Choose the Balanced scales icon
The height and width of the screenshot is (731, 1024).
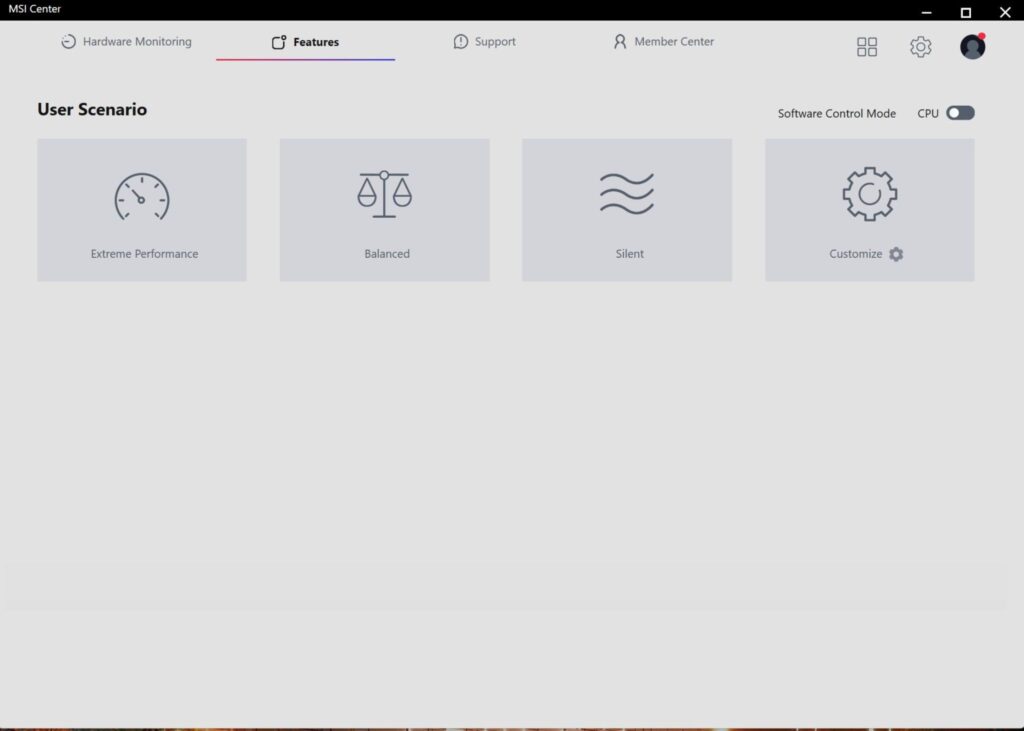[x=385, y=194]
